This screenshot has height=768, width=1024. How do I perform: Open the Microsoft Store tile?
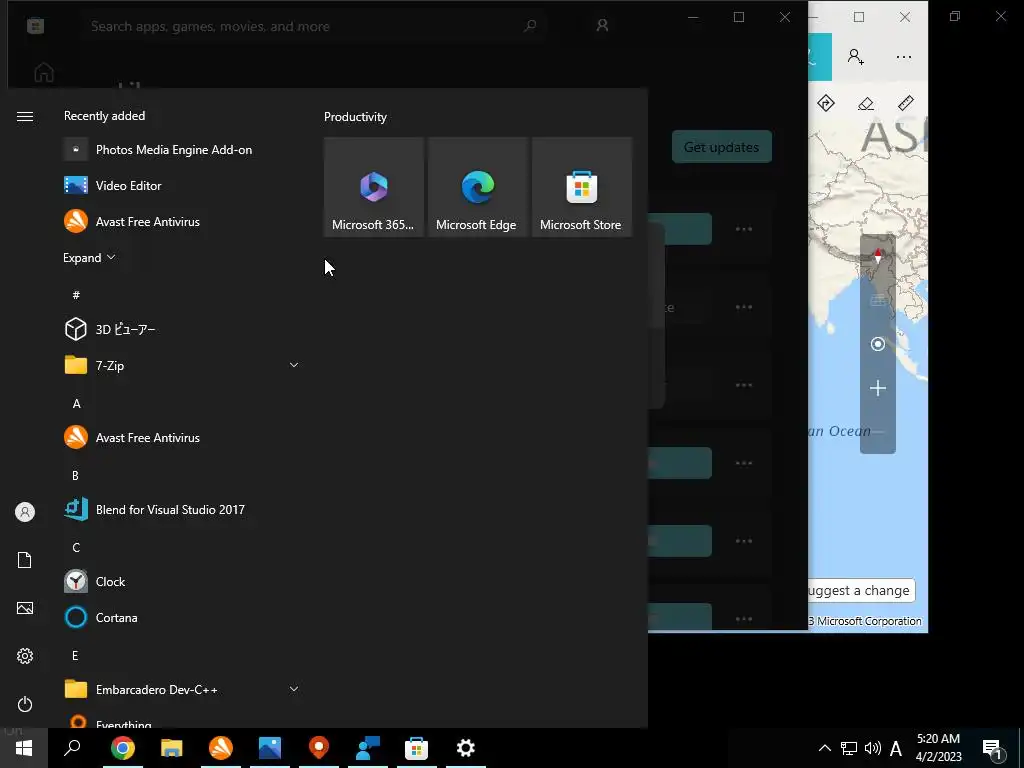tap(581, 187)
